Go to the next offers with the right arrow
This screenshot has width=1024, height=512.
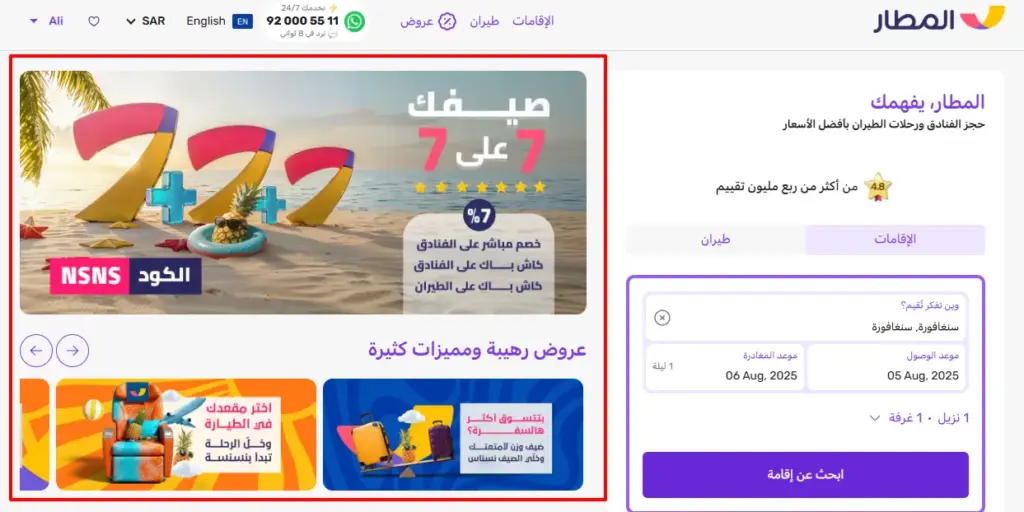click(x=72, y=351)
